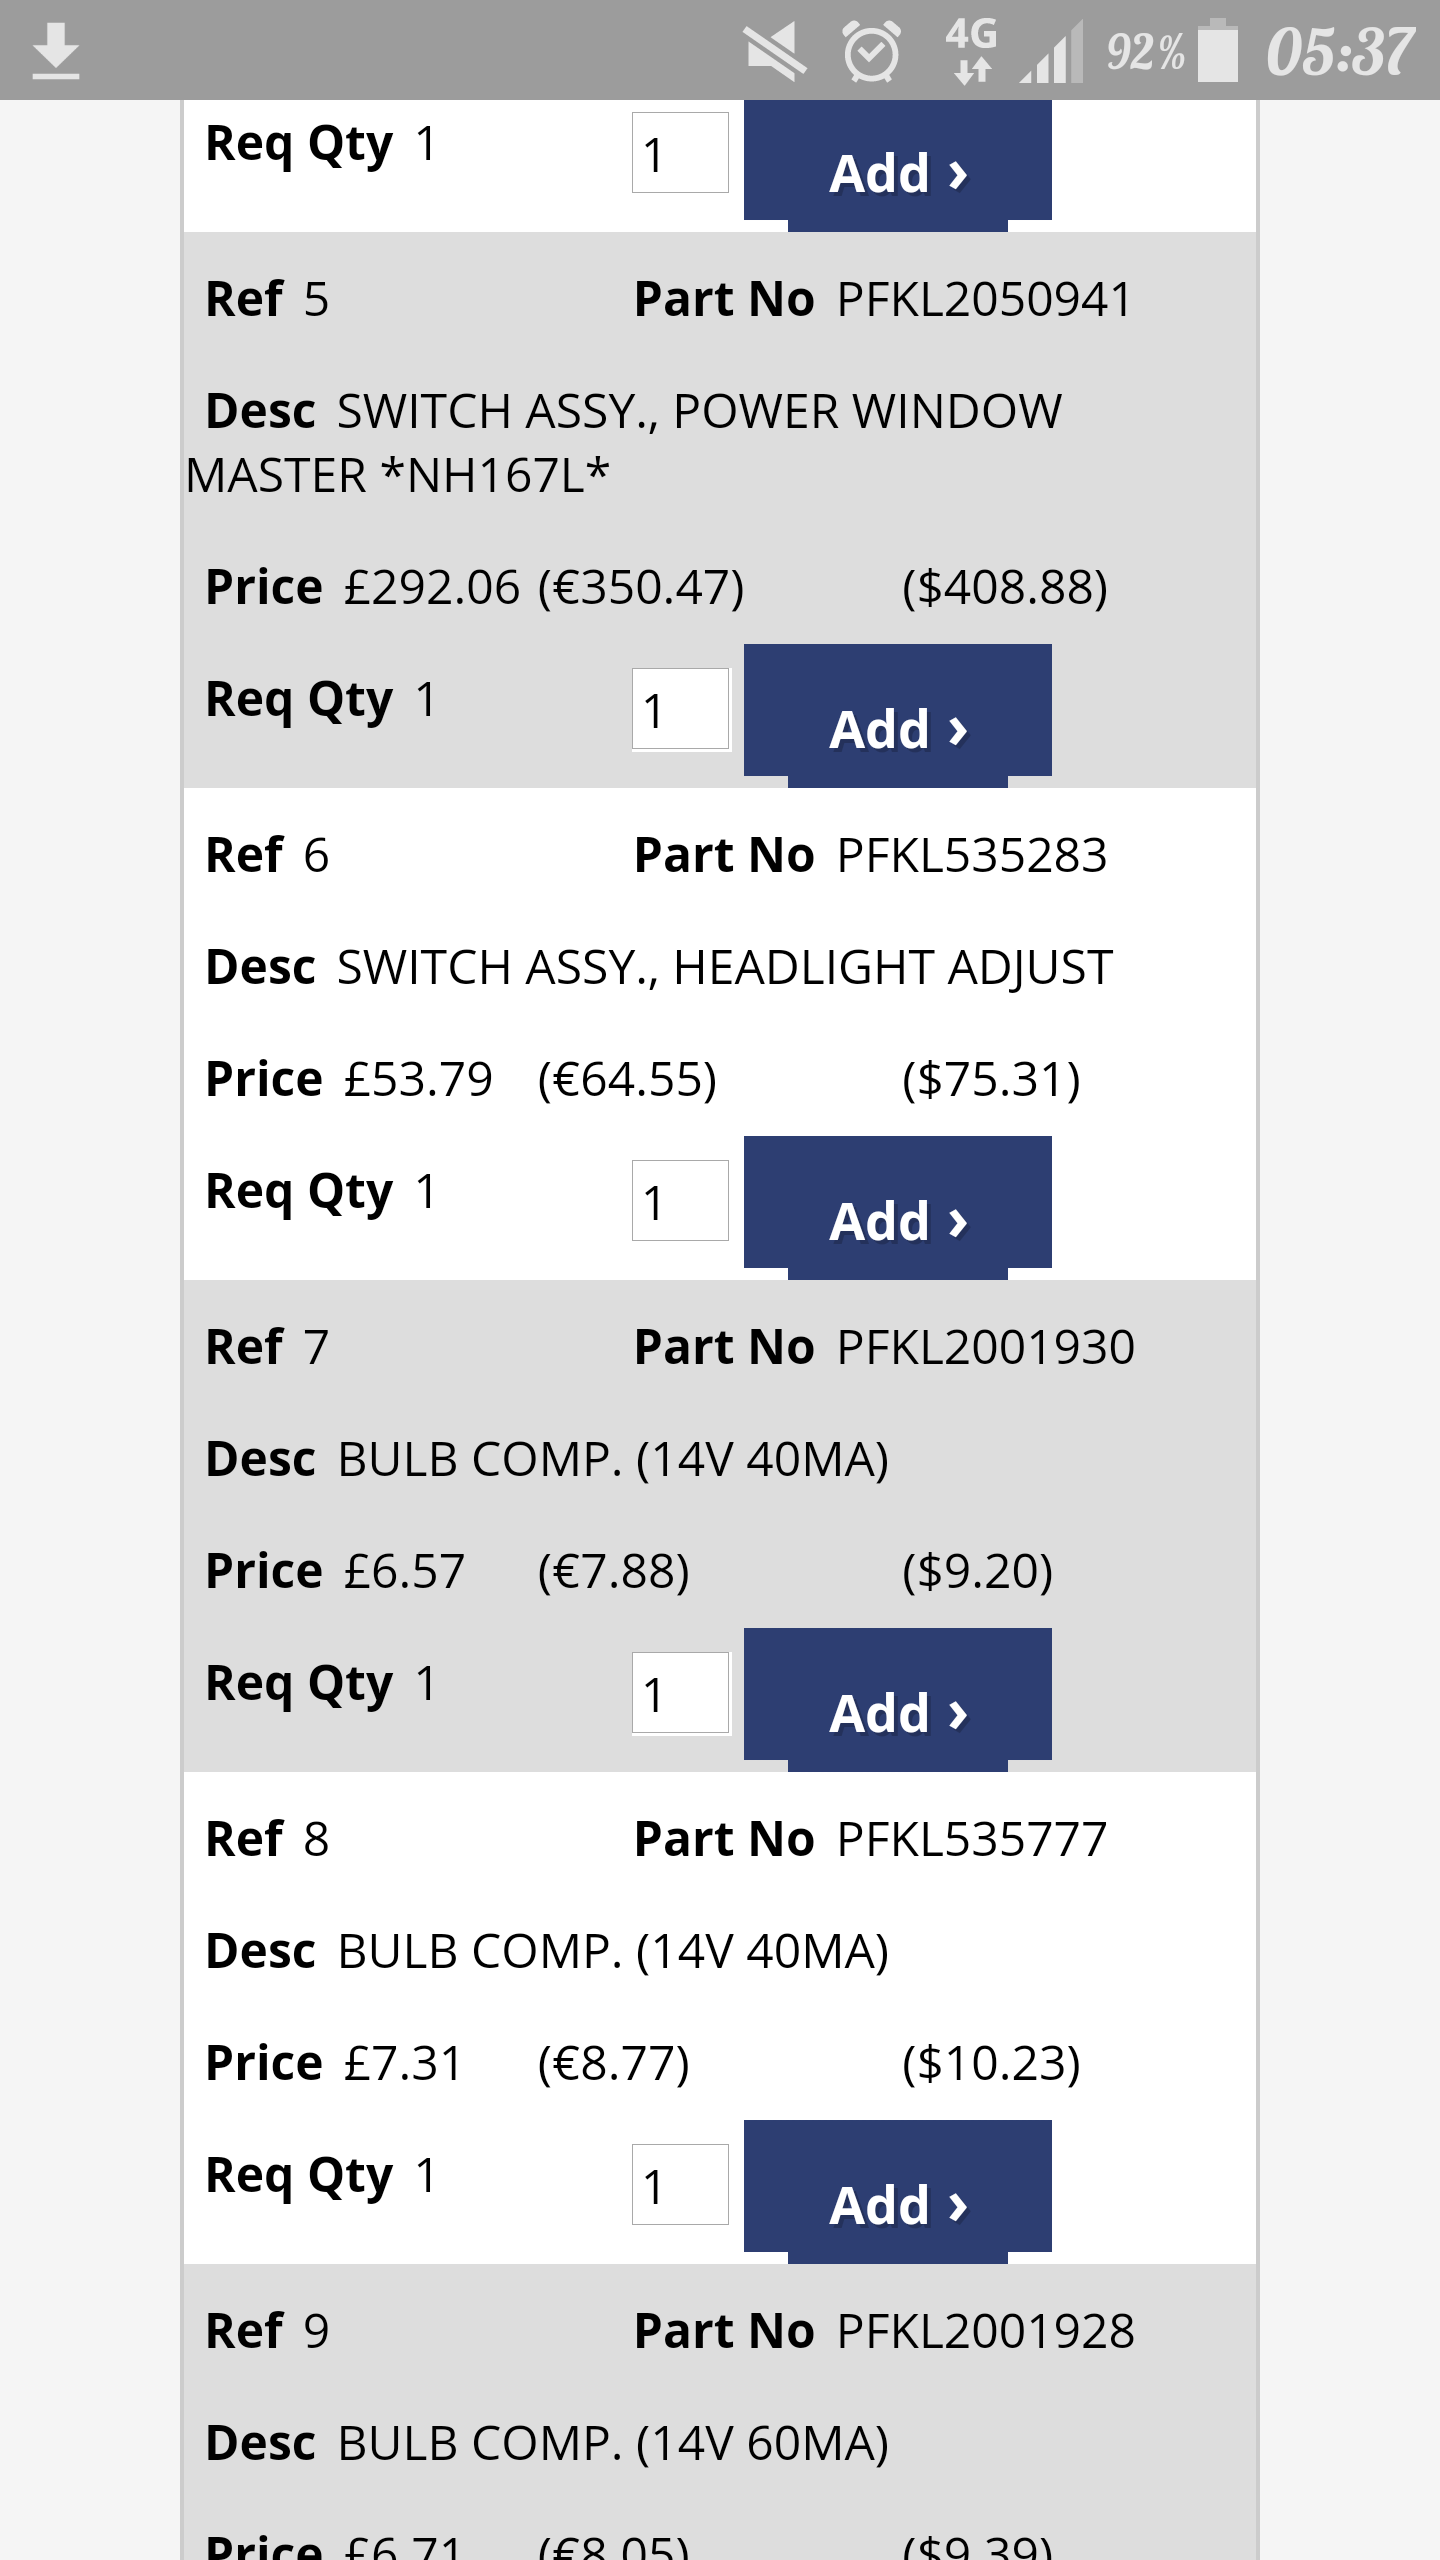Focus the topmost quantity input box
The height and width of the screenshot is (2560, 1440).
coord(680,153)
